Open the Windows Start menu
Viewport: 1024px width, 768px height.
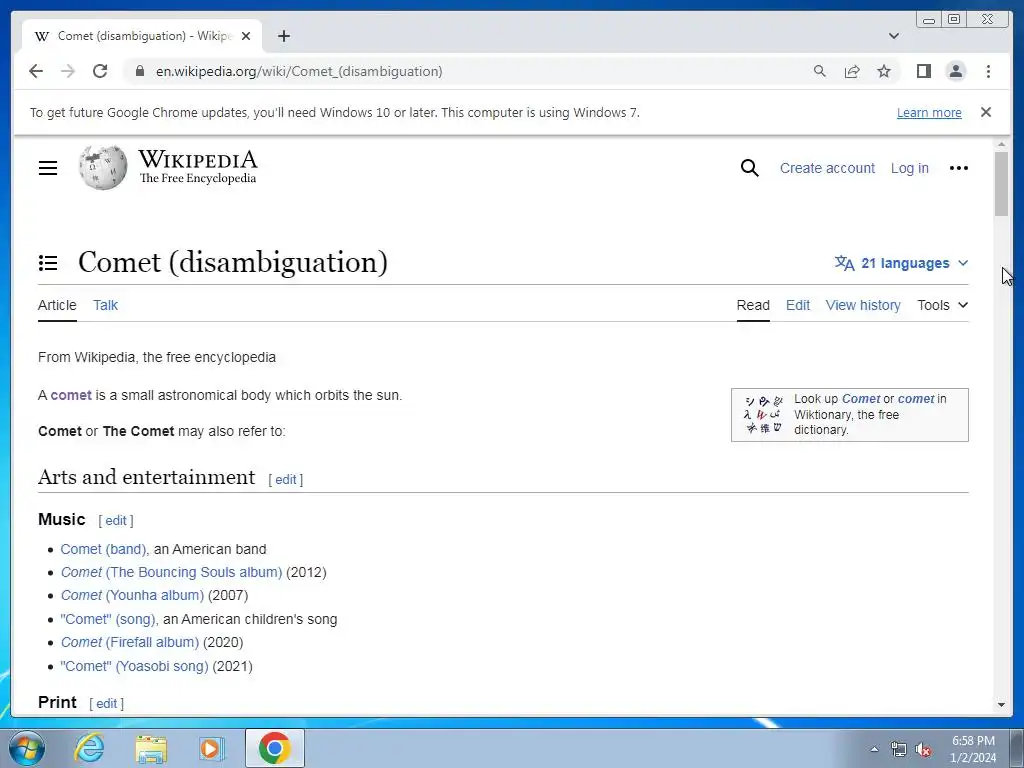(25, 748)
